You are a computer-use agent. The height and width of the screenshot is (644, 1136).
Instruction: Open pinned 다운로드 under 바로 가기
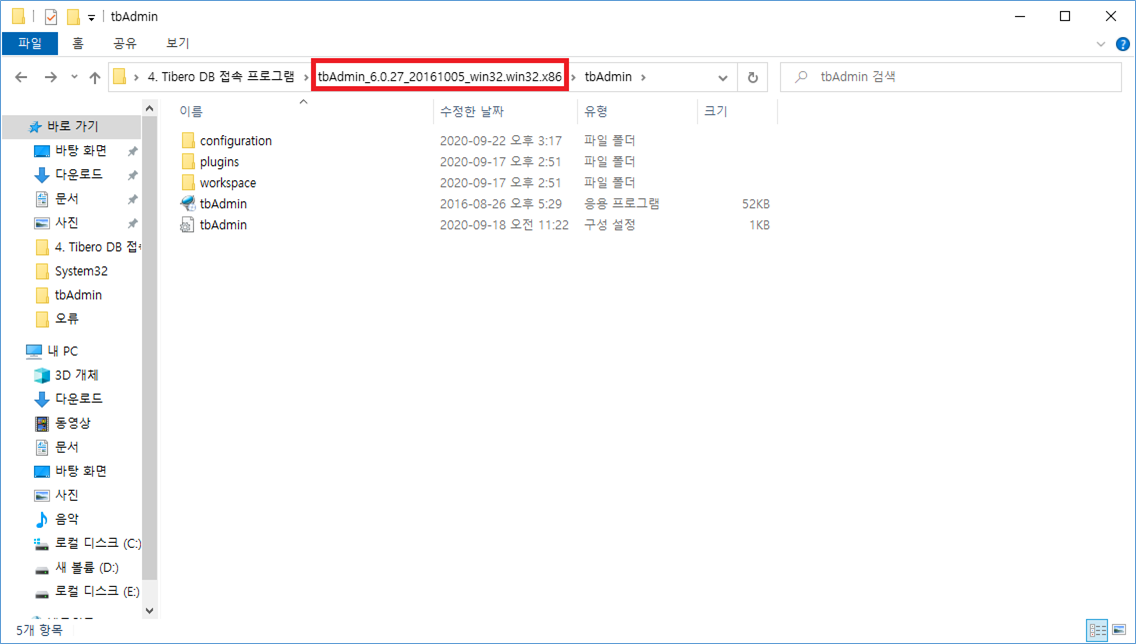[x=79, y=175]
